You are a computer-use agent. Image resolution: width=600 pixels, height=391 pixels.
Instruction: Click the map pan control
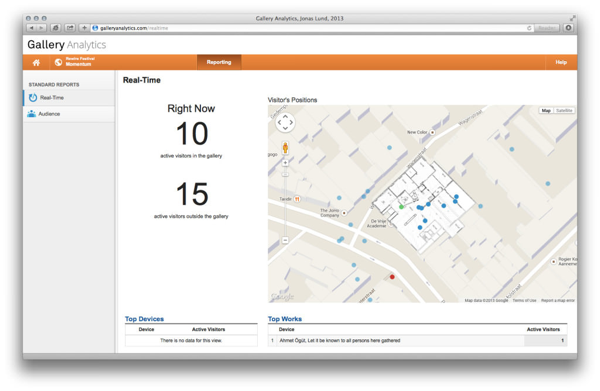(x=285, y=122)
